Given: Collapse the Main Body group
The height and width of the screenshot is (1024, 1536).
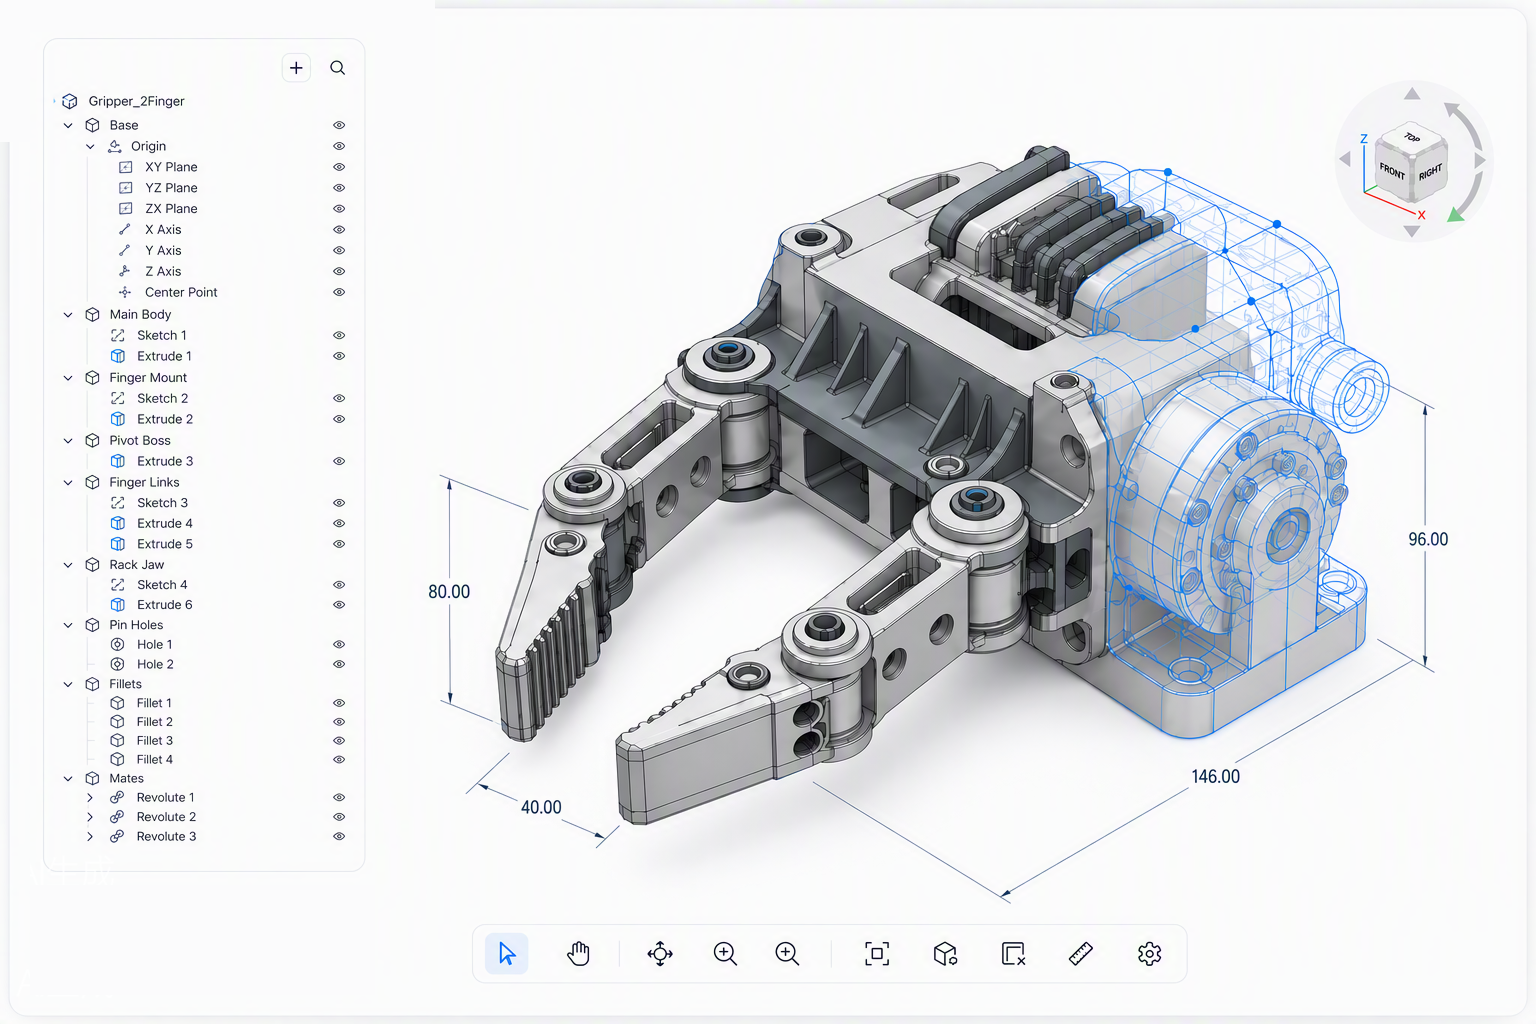Looking at the screenshot, I should coord(68,315).
